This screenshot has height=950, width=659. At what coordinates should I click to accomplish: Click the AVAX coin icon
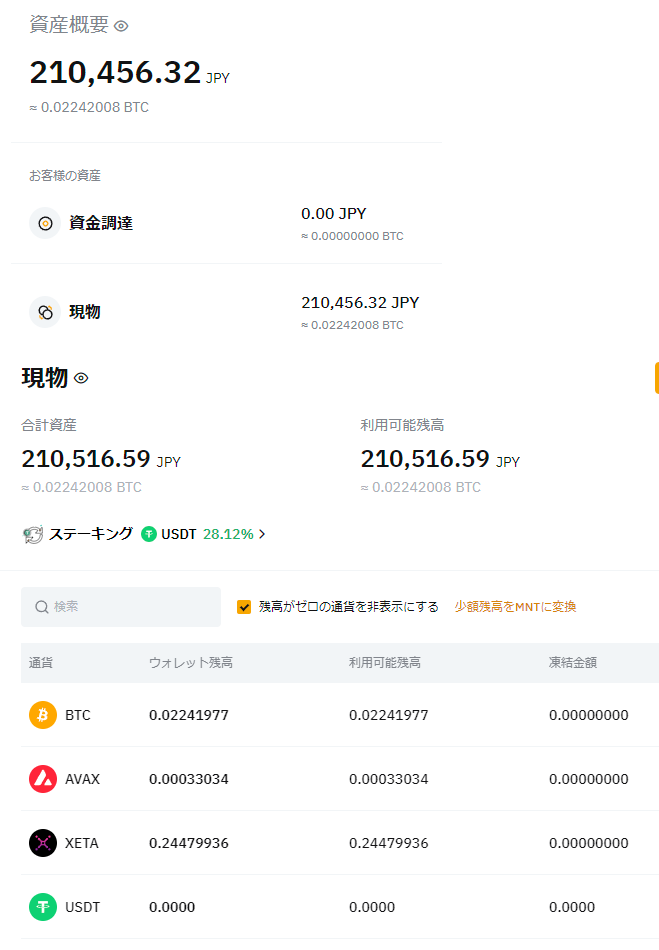click(x=43, y=779)
